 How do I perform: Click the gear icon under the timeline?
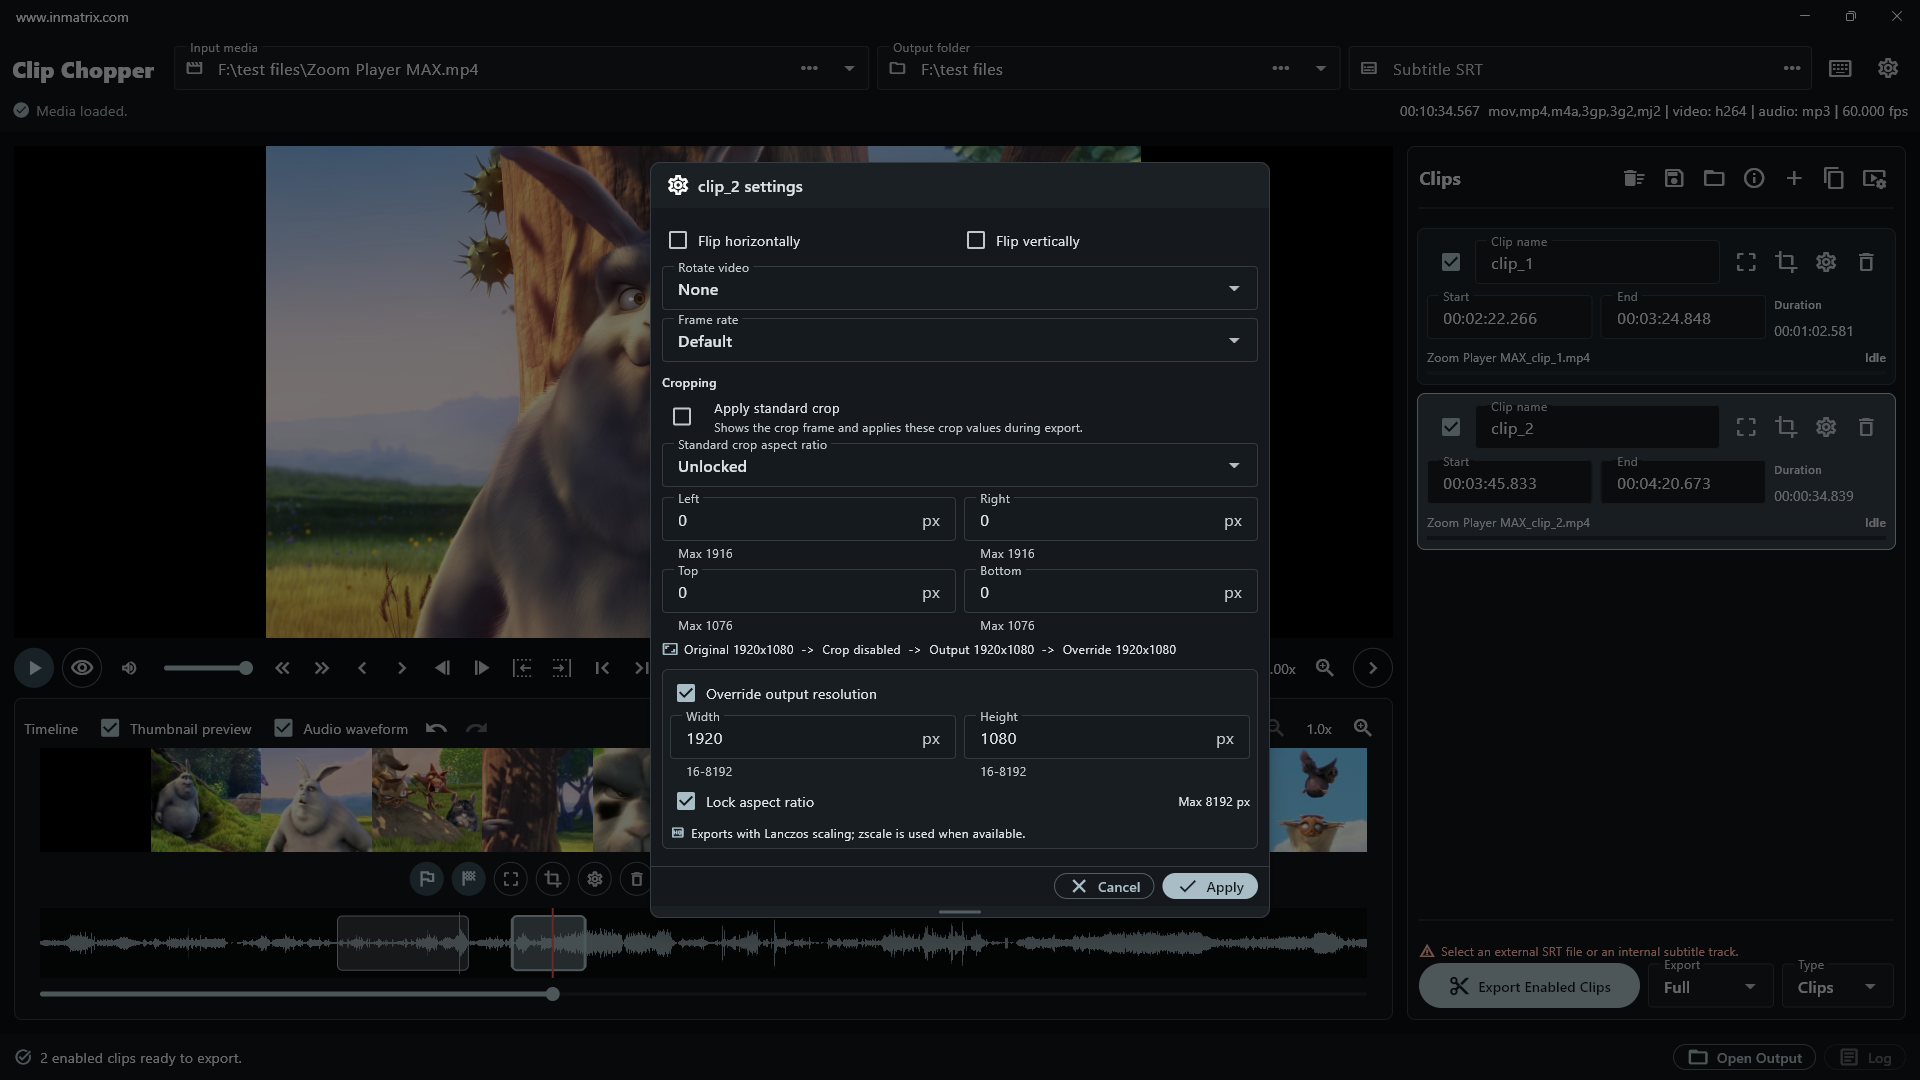click(x=595, y=879)
